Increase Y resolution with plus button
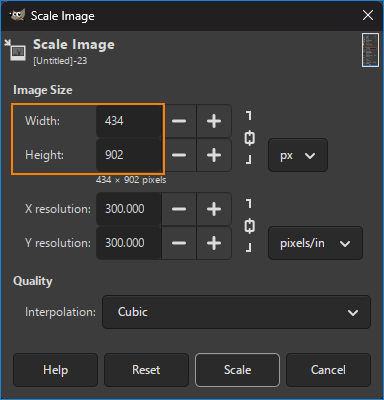The width and height of the screenshot is (384, 400). pos(214,243)
